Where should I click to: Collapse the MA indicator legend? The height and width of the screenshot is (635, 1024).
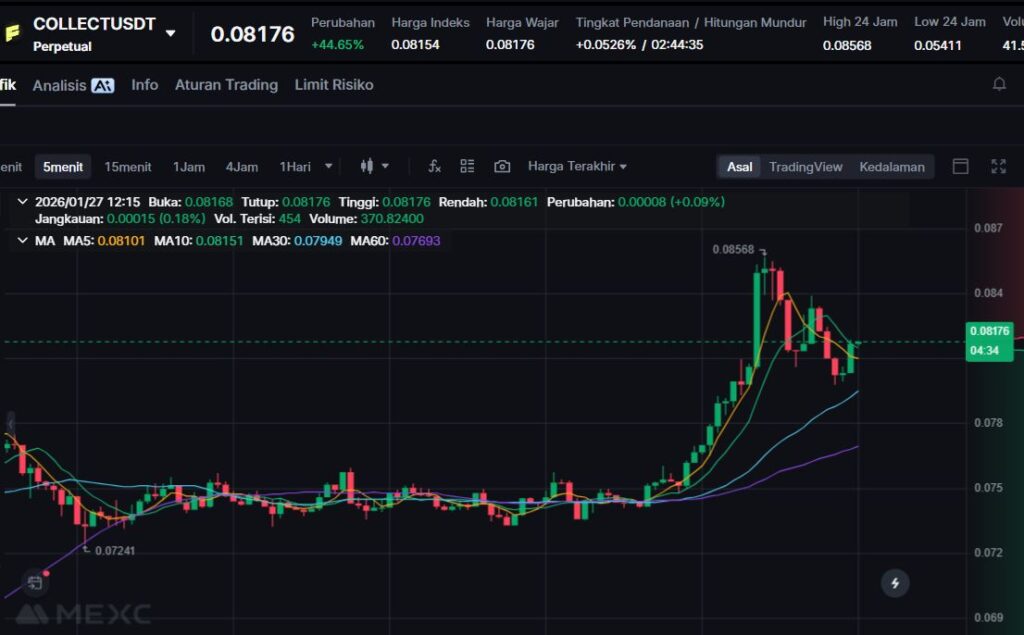[x=23, y=241]
